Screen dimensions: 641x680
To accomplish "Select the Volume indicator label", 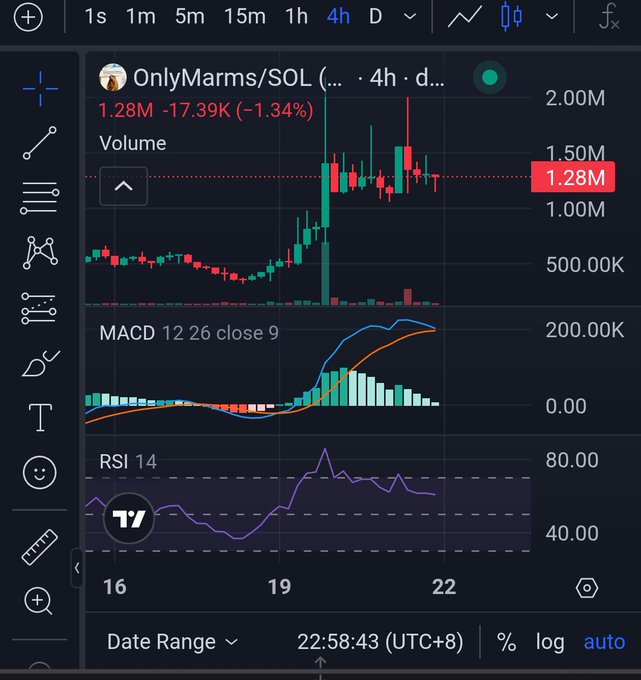I will pos(133,144).
